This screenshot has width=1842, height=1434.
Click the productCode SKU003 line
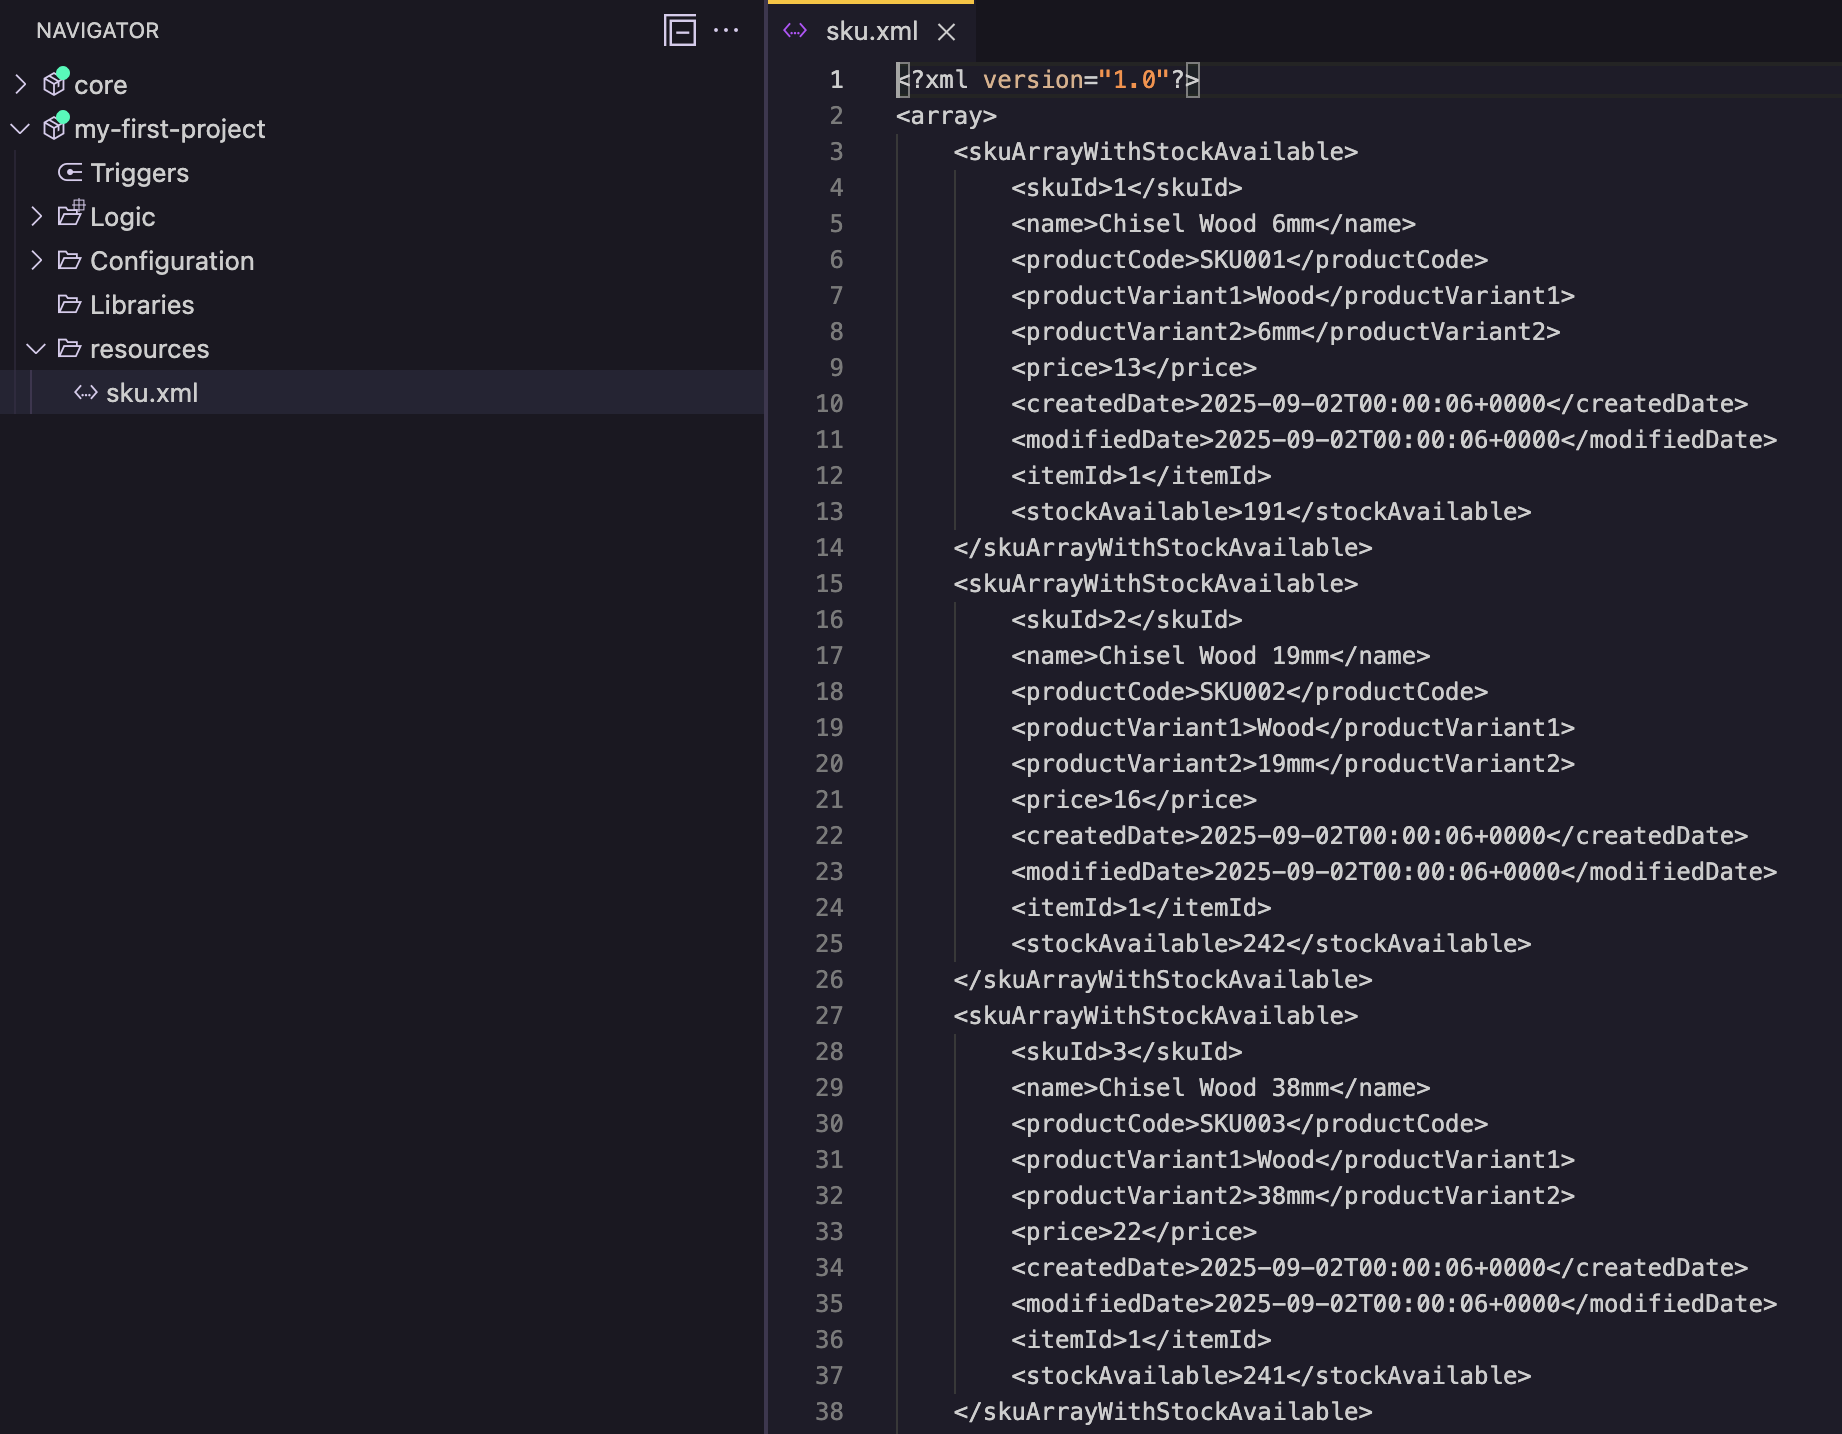click(1249, 1123)
